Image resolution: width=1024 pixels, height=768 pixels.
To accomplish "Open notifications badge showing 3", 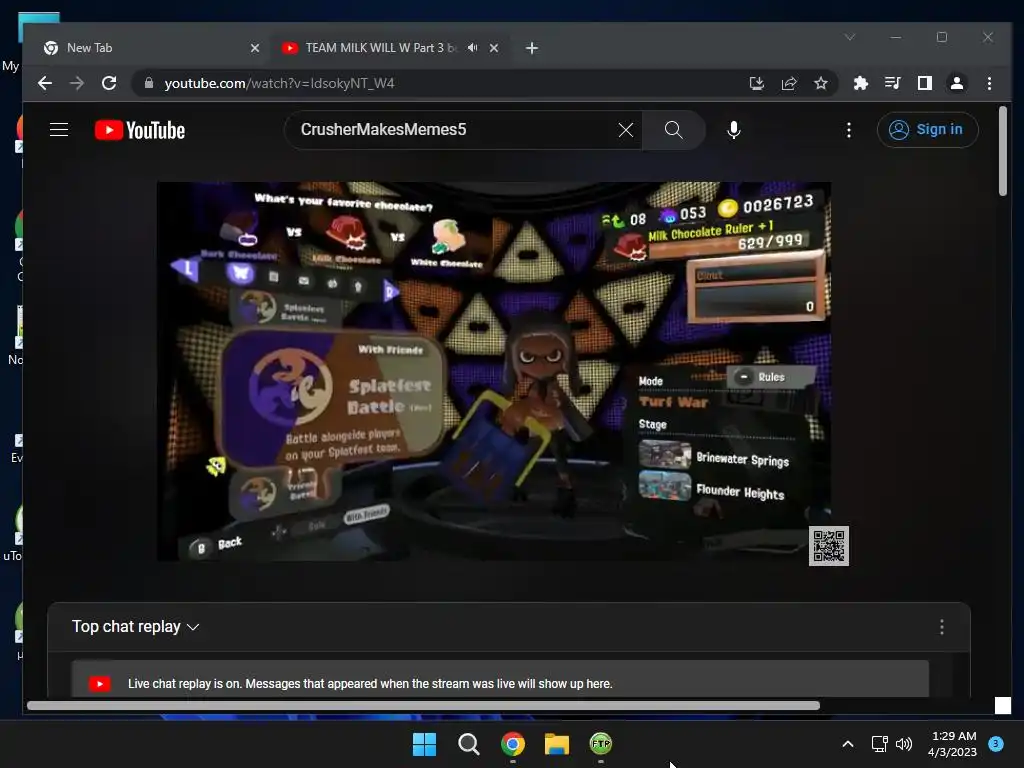I will (996, 744).
